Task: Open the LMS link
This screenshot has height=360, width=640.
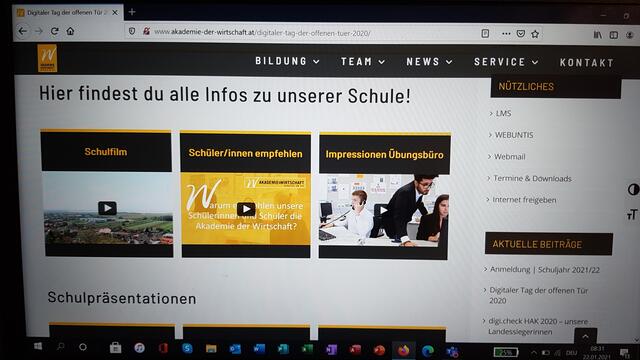Action: [503, 113]
